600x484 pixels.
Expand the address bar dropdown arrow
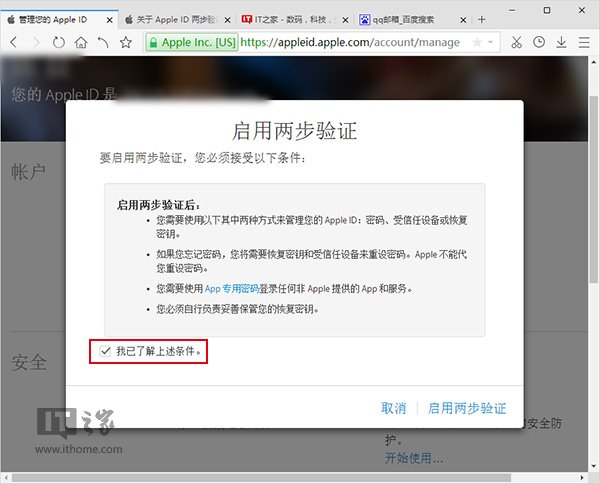coord(491,42)
